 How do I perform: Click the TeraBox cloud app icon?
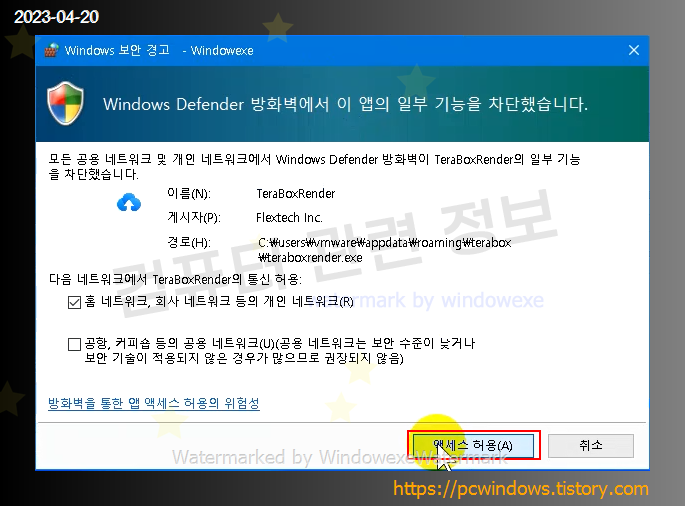[x=129, y=202]
